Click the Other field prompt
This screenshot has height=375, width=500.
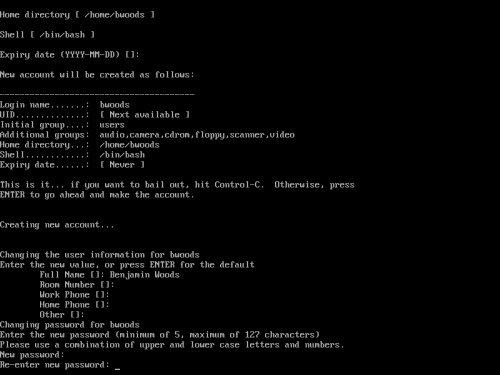(62, 315)
